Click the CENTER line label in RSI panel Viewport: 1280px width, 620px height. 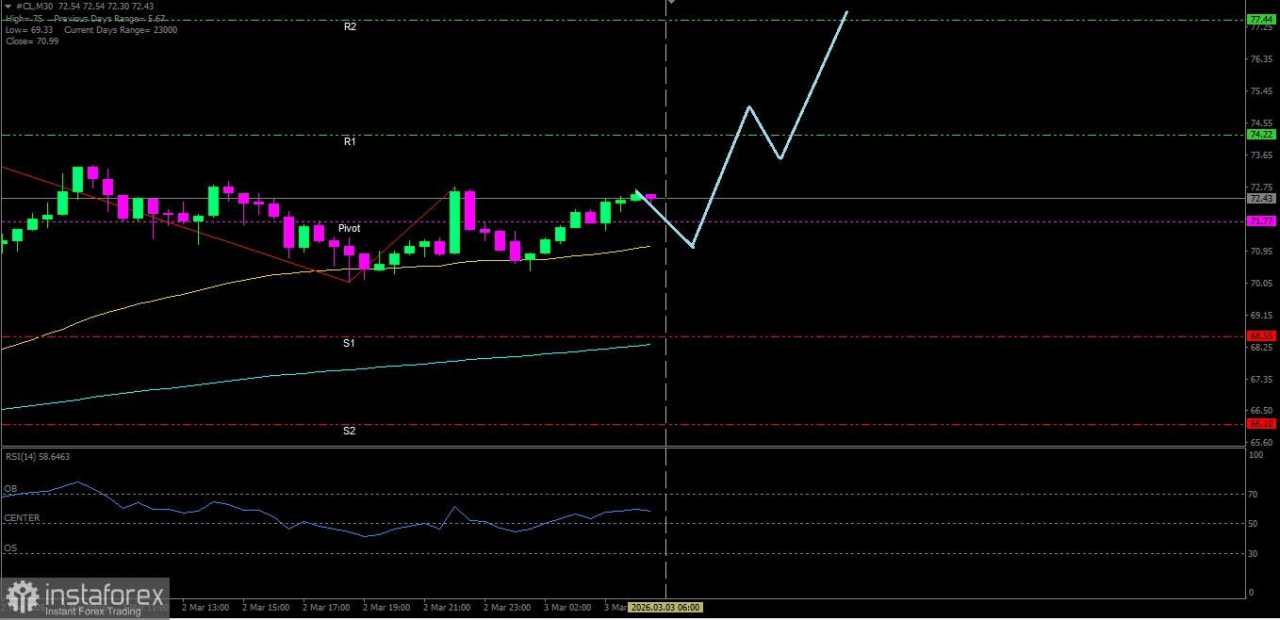[x=20, y=517]
